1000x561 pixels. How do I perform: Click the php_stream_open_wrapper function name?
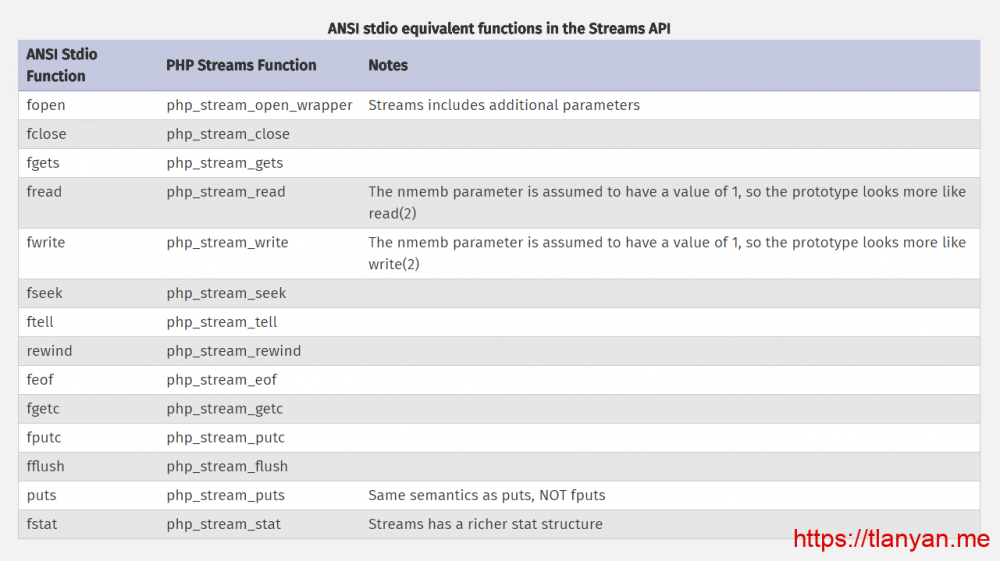(x=259, y=105)
